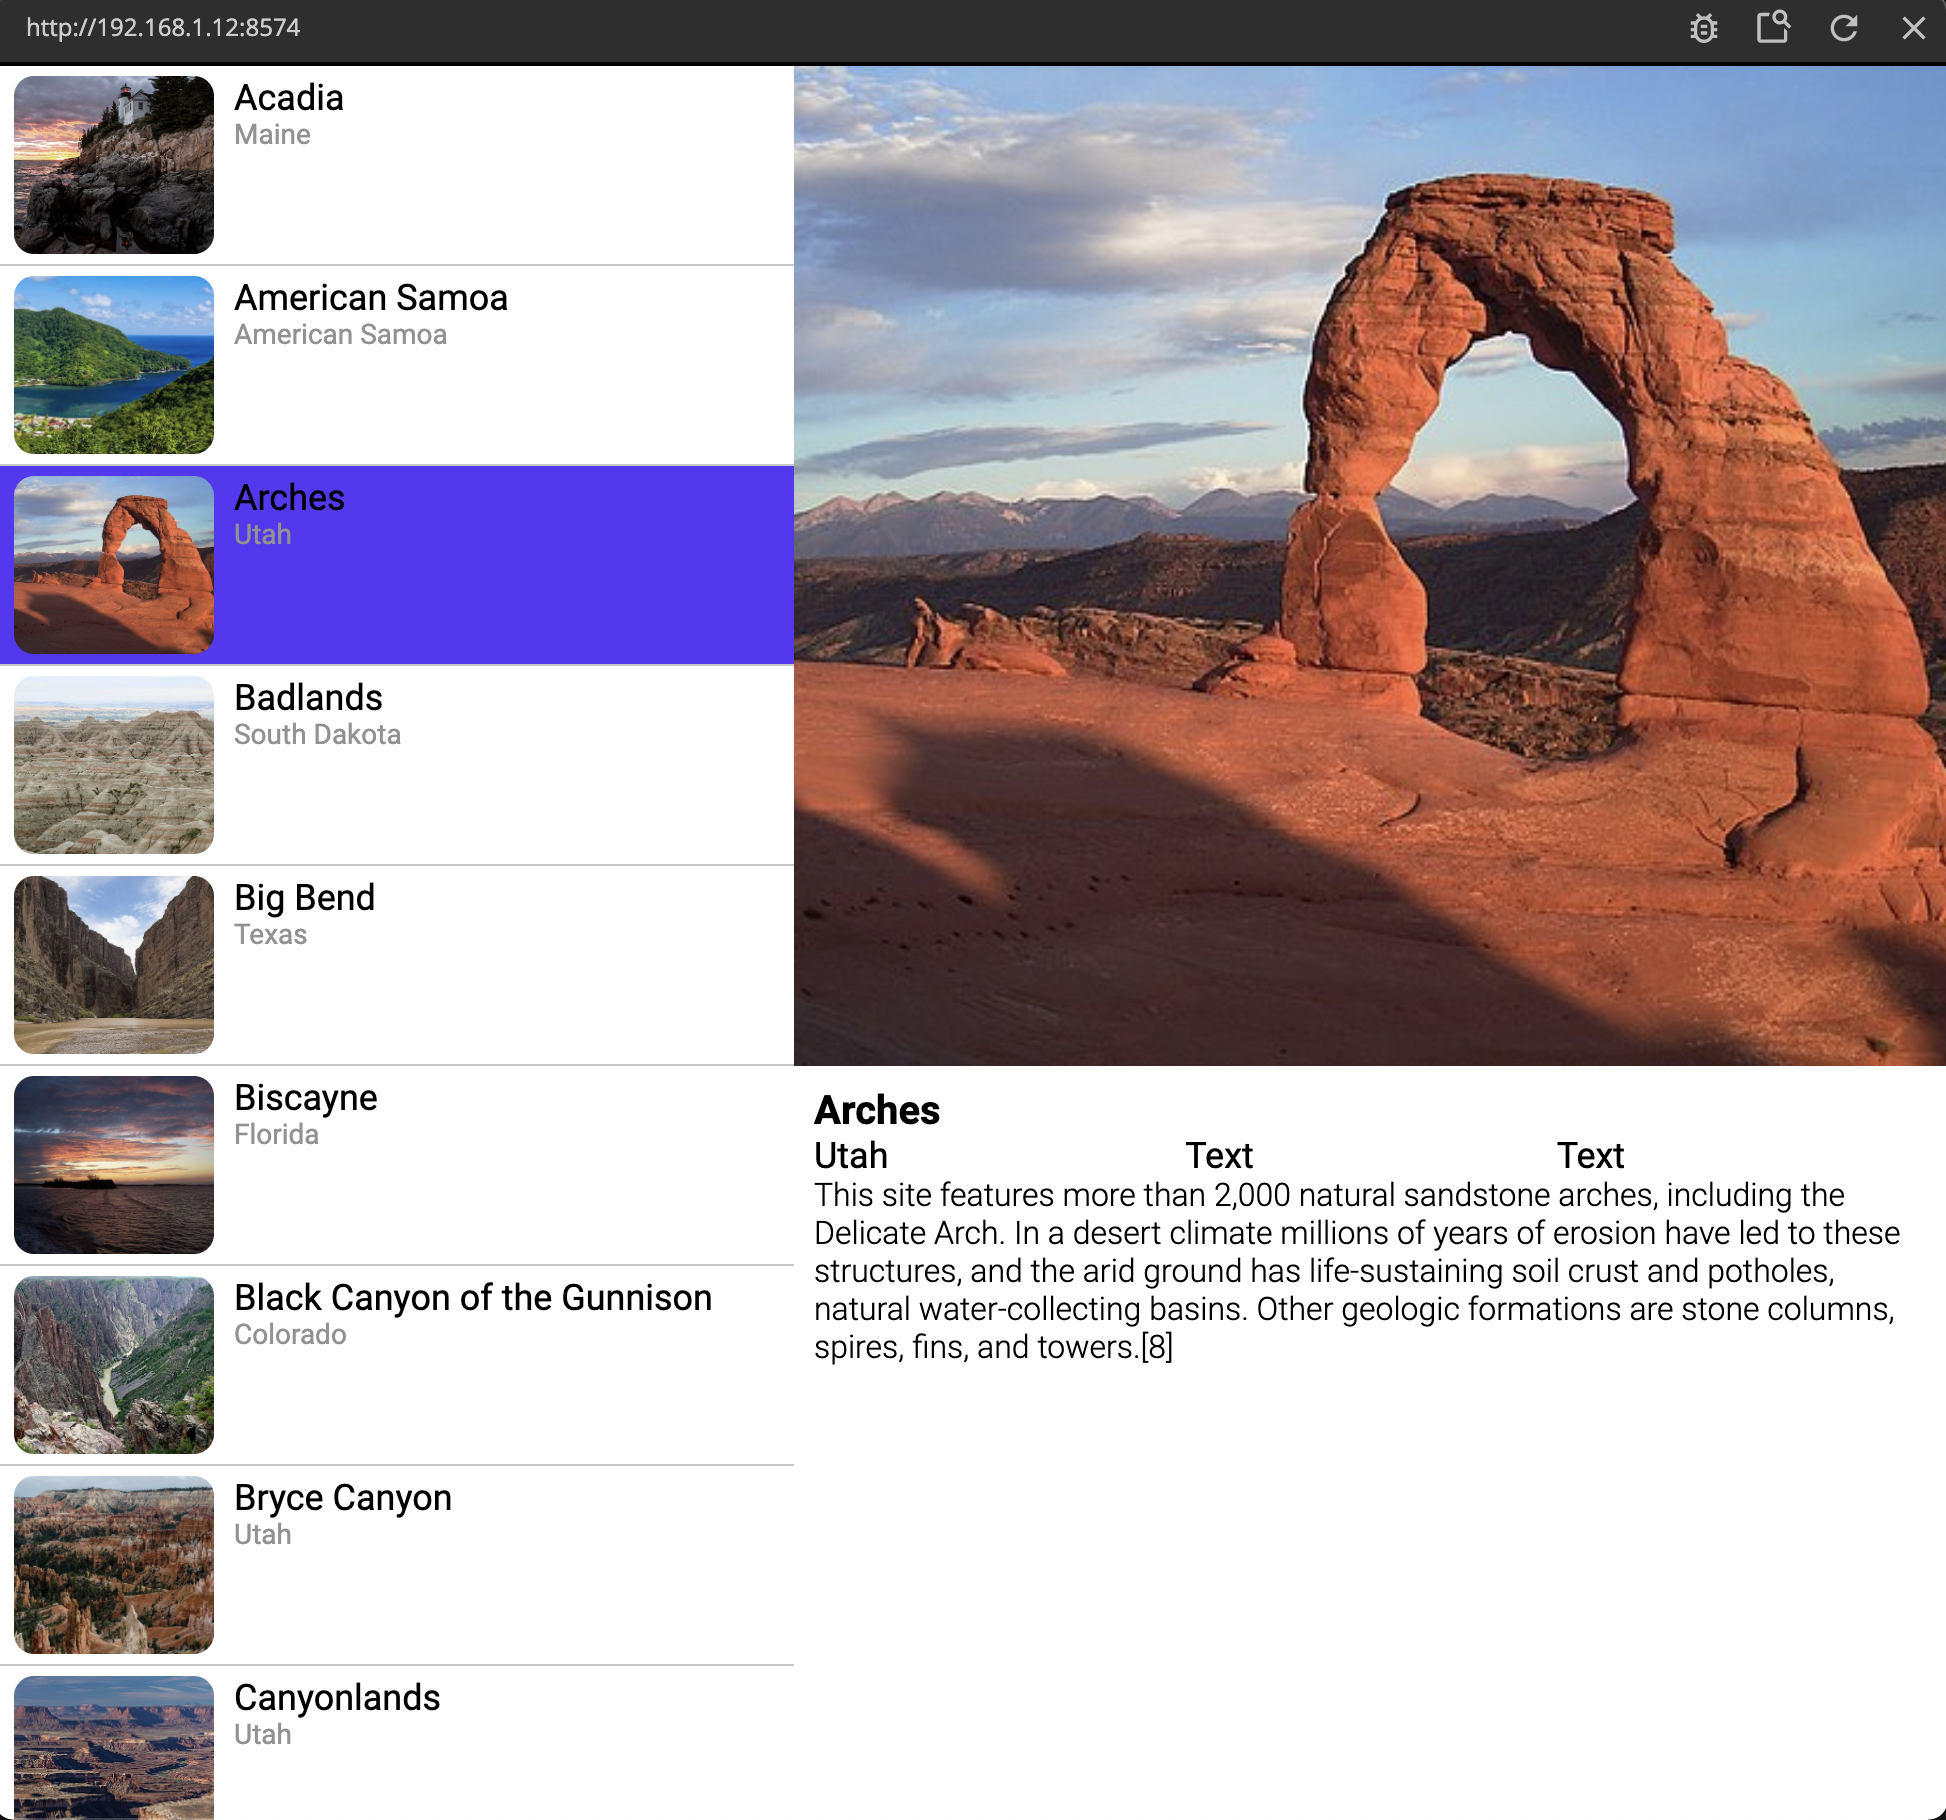Click the American Samoa thumbnail image
Screen dimensions: 1946x1820
tap(114, 365)
